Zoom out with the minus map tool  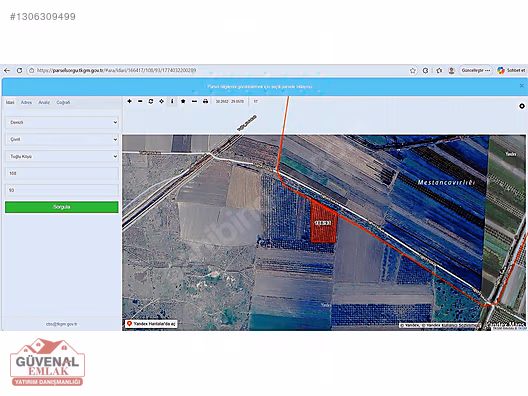click(x=140, y=101)
